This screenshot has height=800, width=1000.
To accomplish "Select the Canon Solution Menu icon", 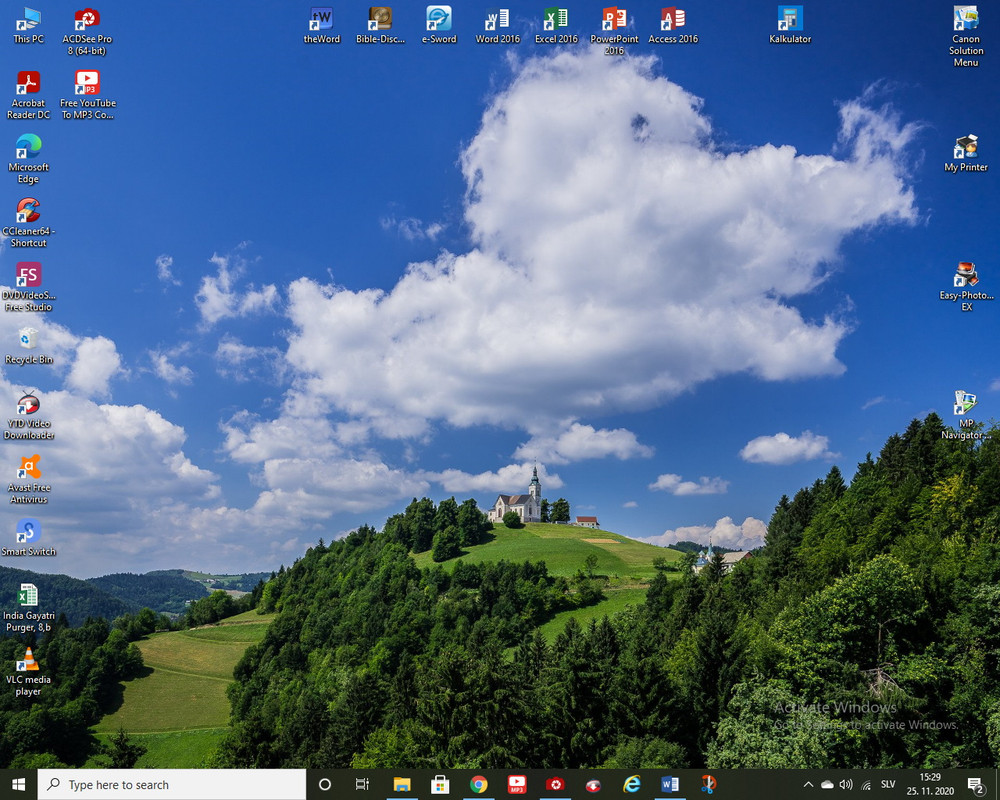I will (966, 36).
